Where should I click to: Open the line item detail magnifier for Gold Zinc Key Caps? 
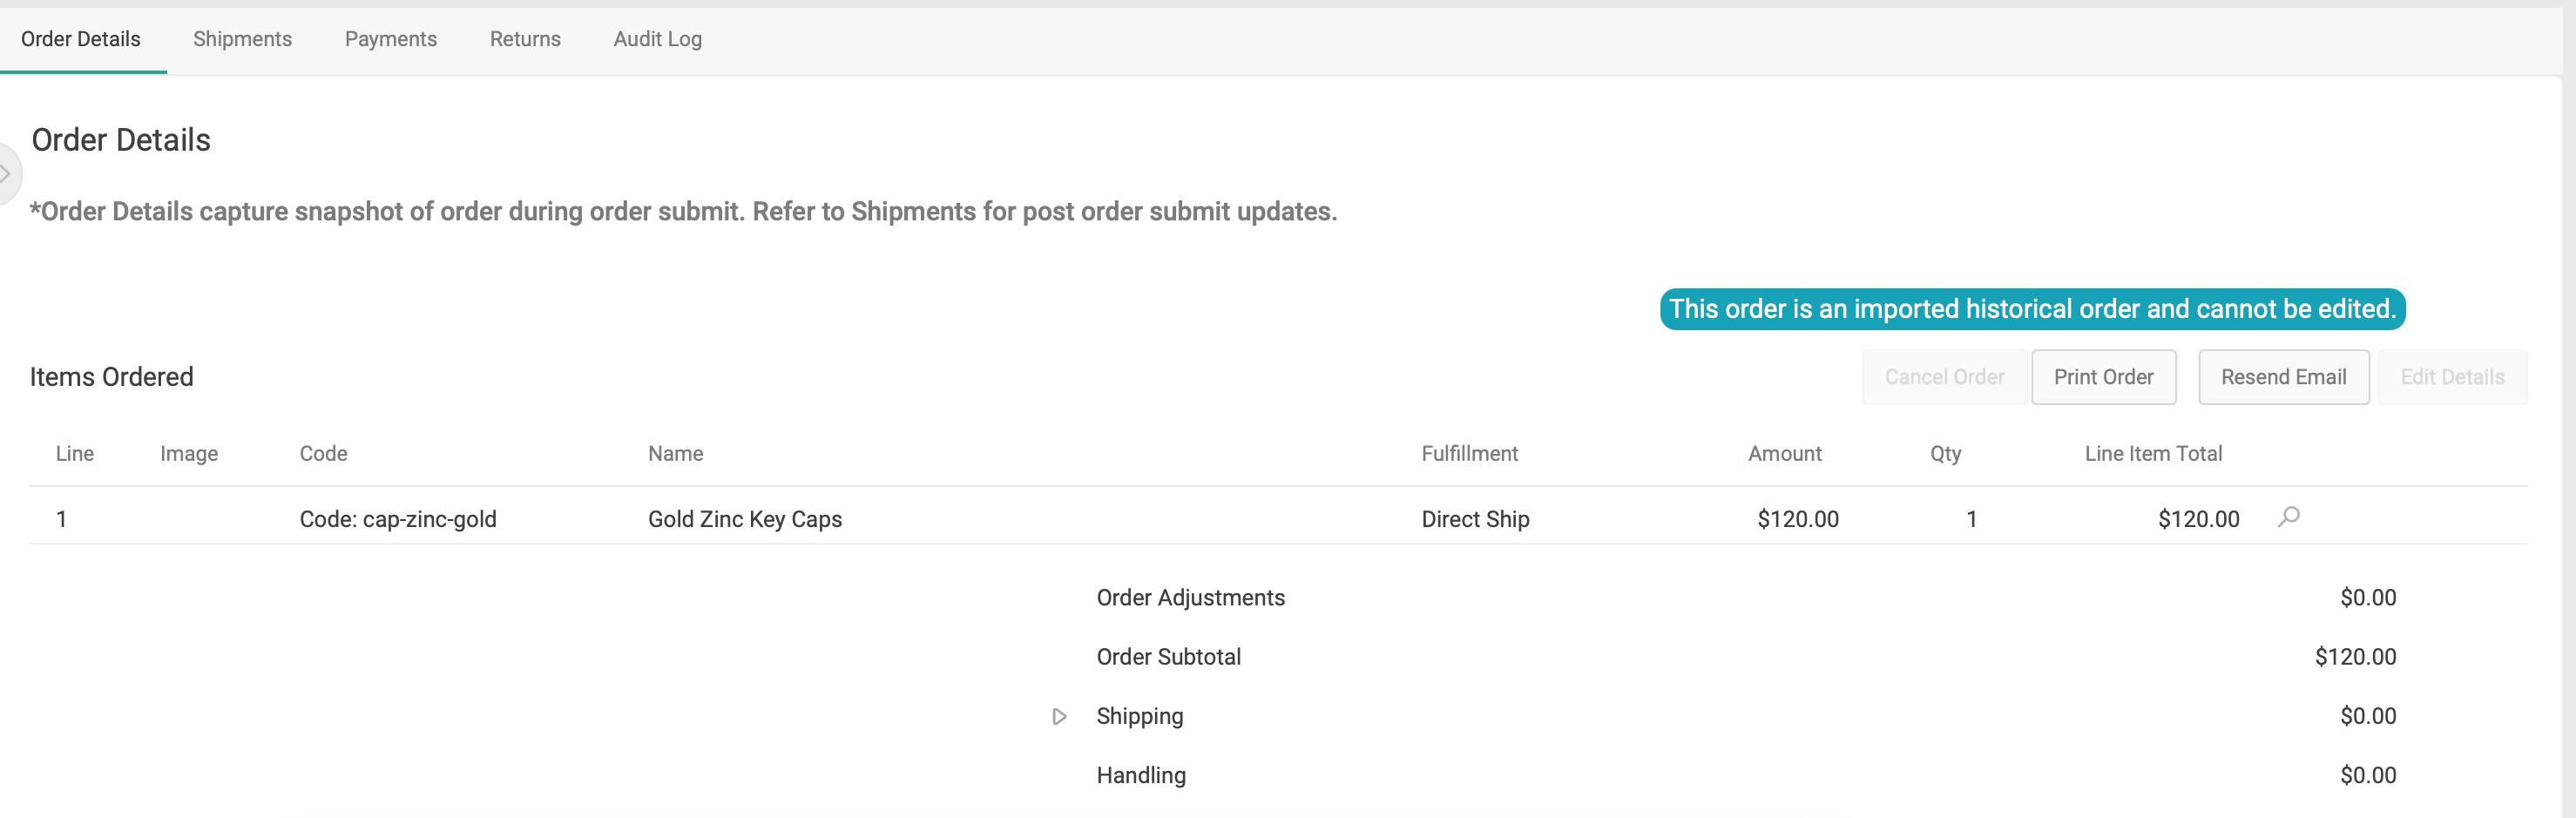click(2289, 518)
